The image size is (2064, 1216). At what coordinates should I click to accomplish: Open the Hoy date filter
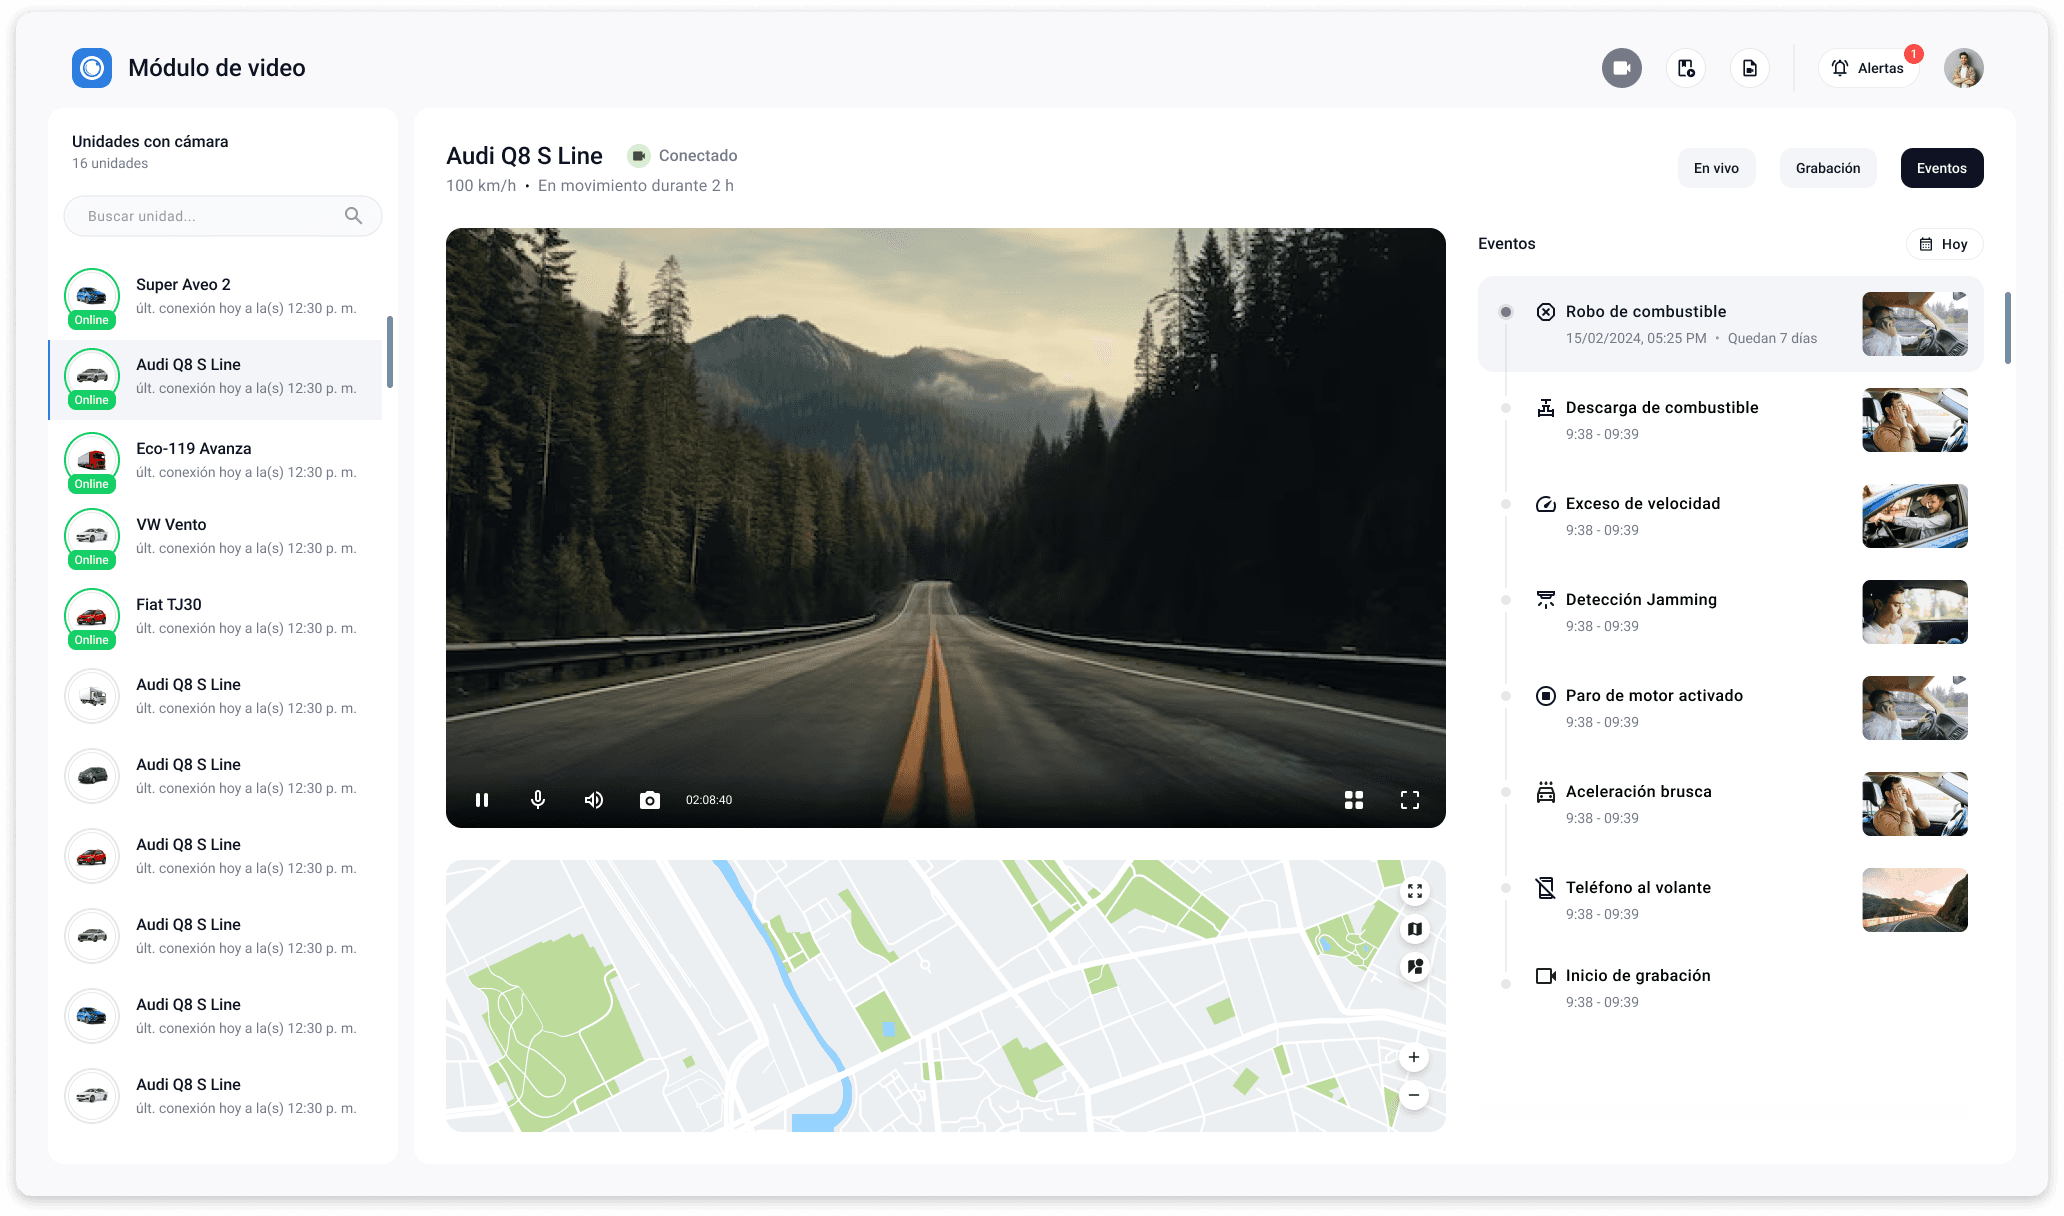click(x=1944, y=244)
